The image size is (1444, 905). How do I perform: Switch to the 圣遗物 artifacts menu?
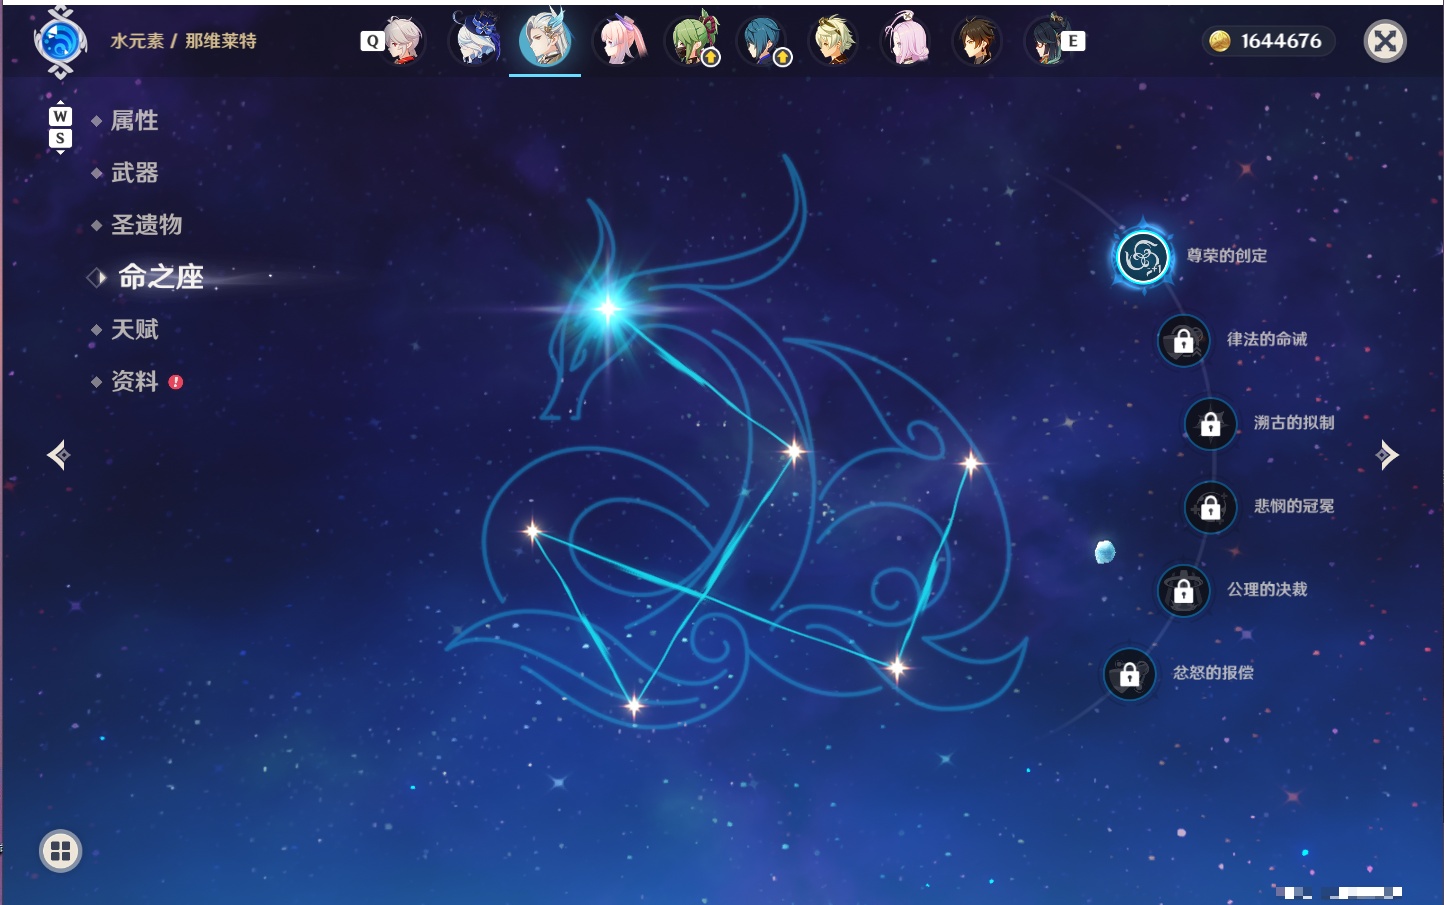coord(146,225)
